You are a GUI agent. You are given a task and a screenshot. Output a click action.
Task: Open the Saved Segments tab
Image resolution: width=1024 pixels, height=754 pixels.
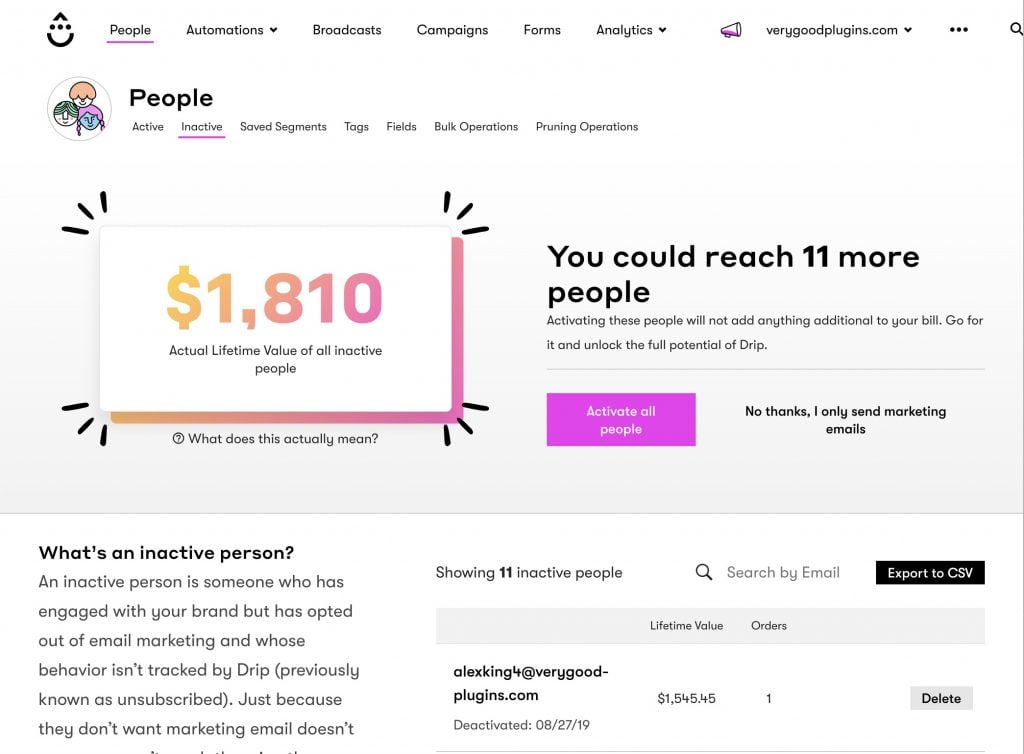click(x=283, y=127)
